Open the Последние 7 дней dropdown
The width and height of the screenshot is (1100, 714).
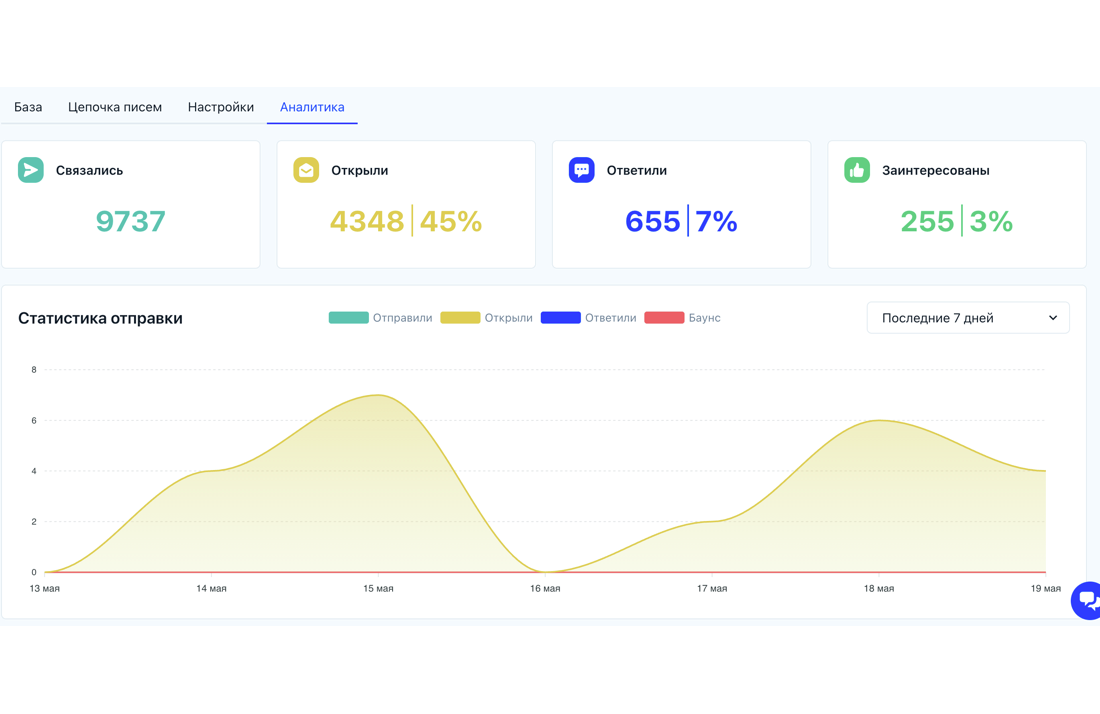(968, 318)
